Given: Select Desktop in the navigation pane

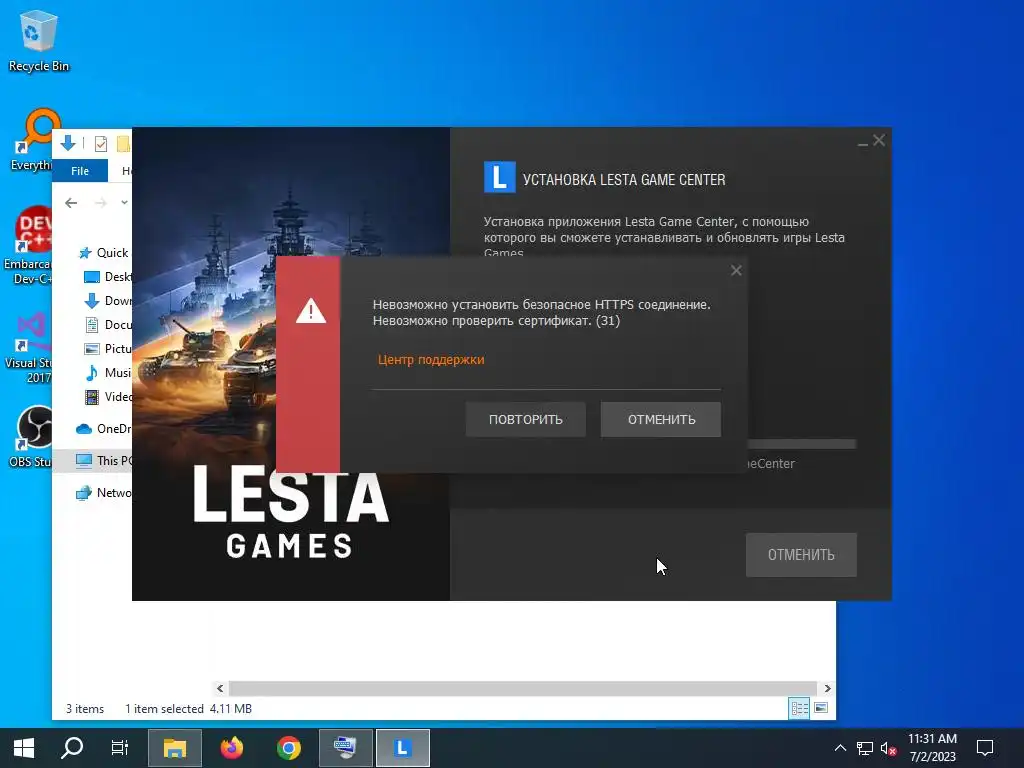Looking at the screenshot, I should pyautogui.click(x=108, y=277).
